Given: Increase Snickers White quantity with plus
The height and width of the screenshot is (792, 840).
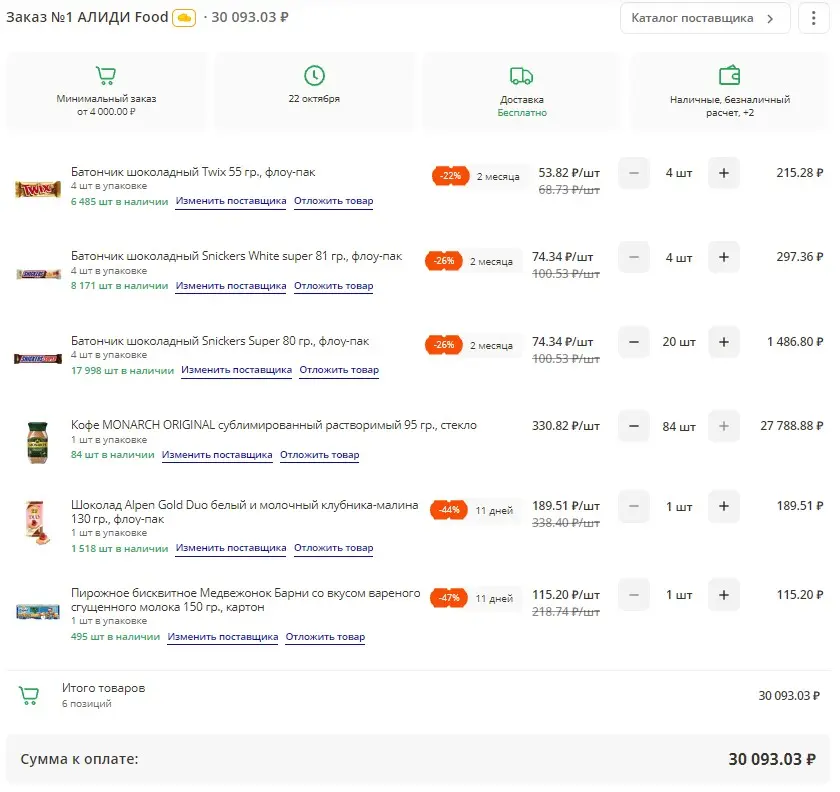Looking at the screenshot, I should pyautogui.click(x=724, y=257).
